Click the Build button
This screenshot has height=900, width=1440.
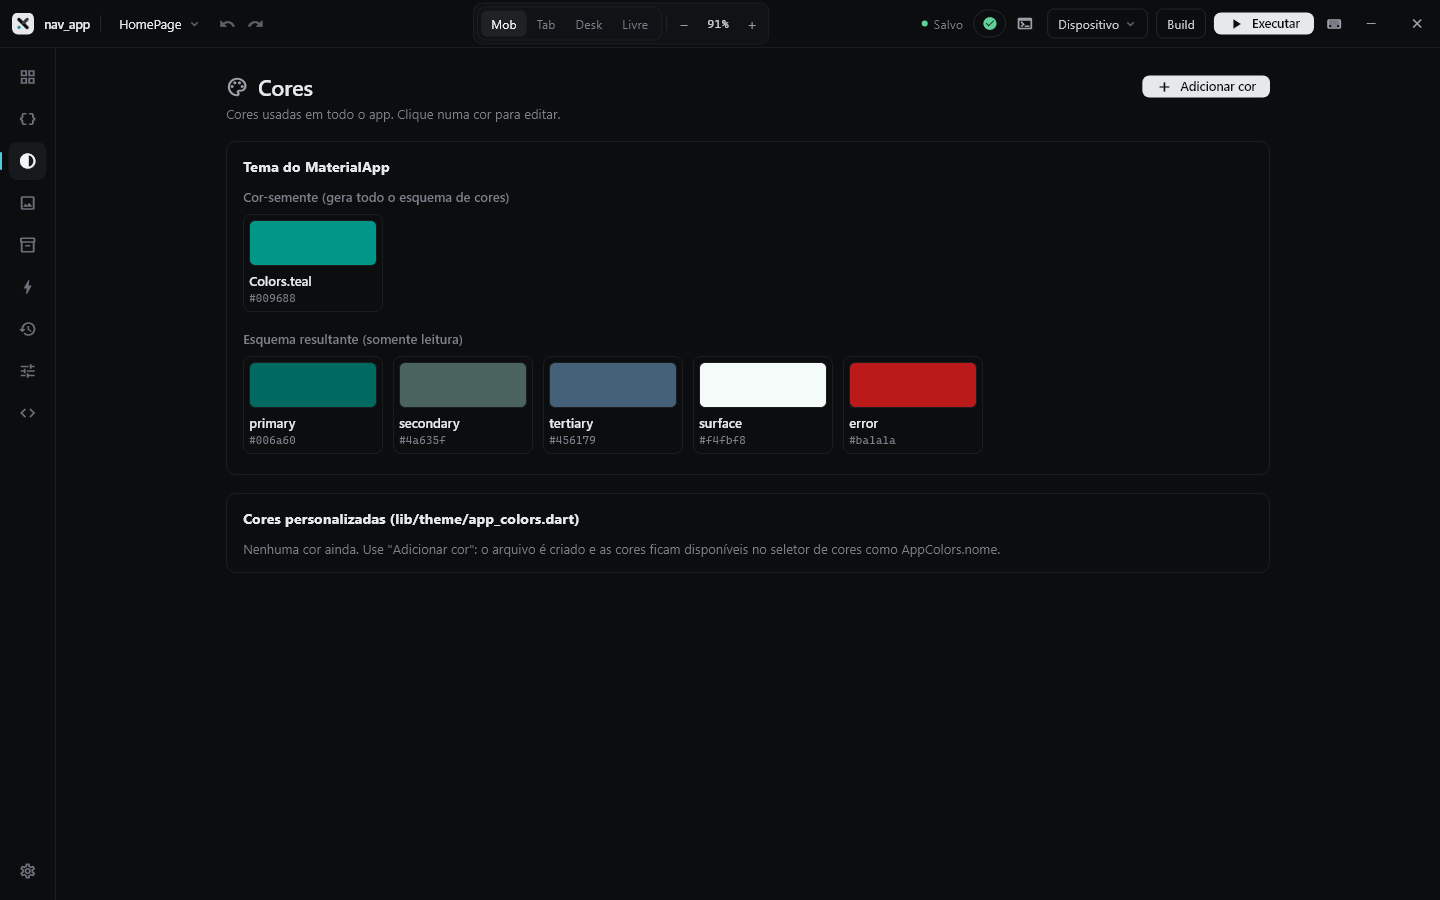(x=1181, y=24)
